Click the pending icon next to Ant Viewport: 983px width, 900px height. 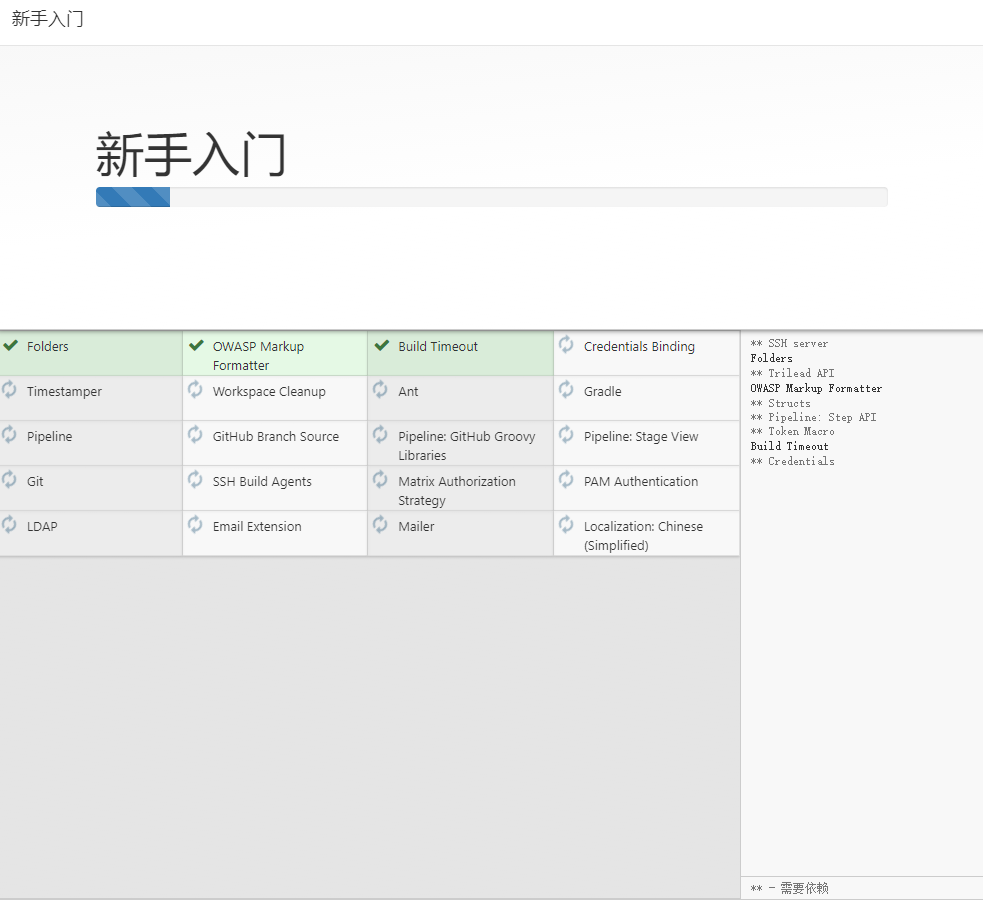[x=380, y=389]
